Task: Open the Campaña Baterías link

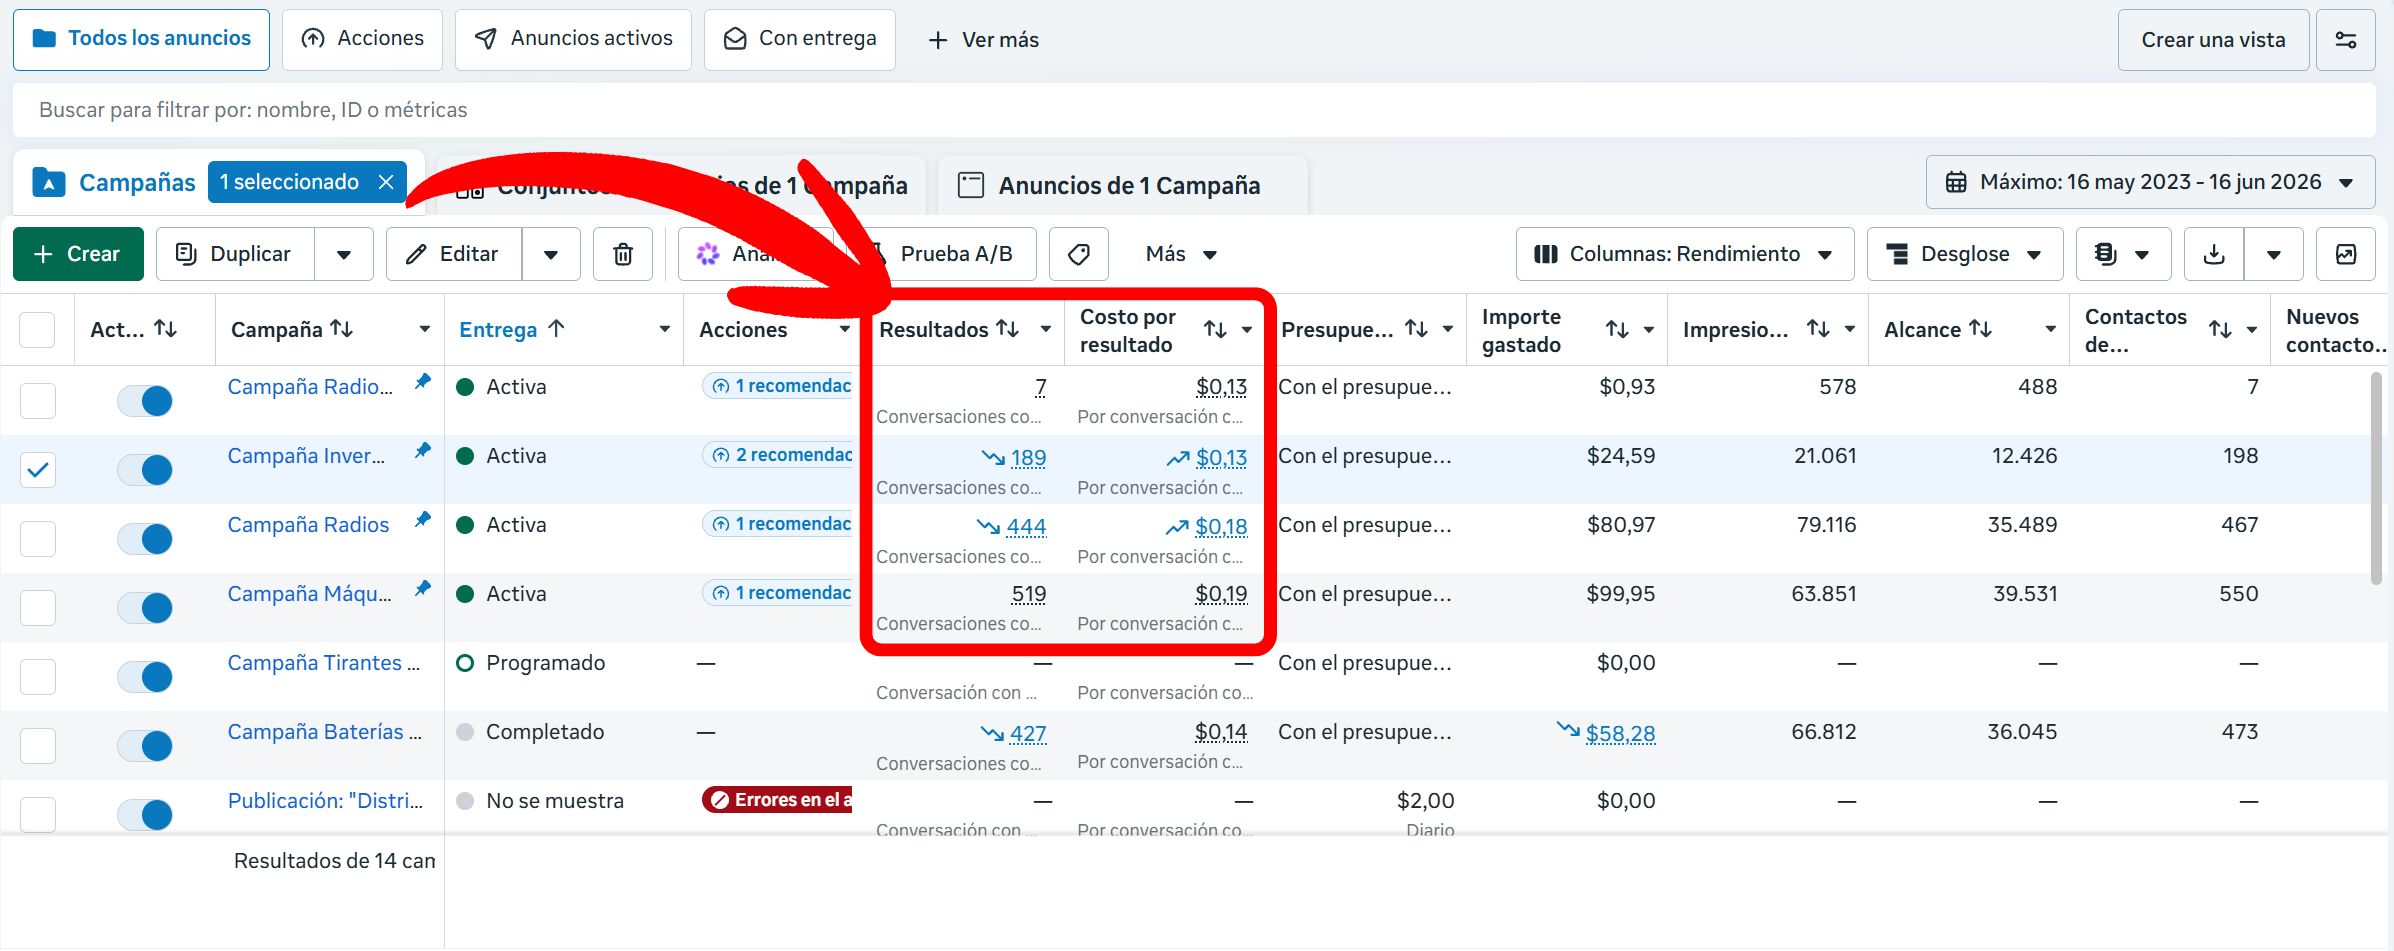Action: tap(324, 732)
